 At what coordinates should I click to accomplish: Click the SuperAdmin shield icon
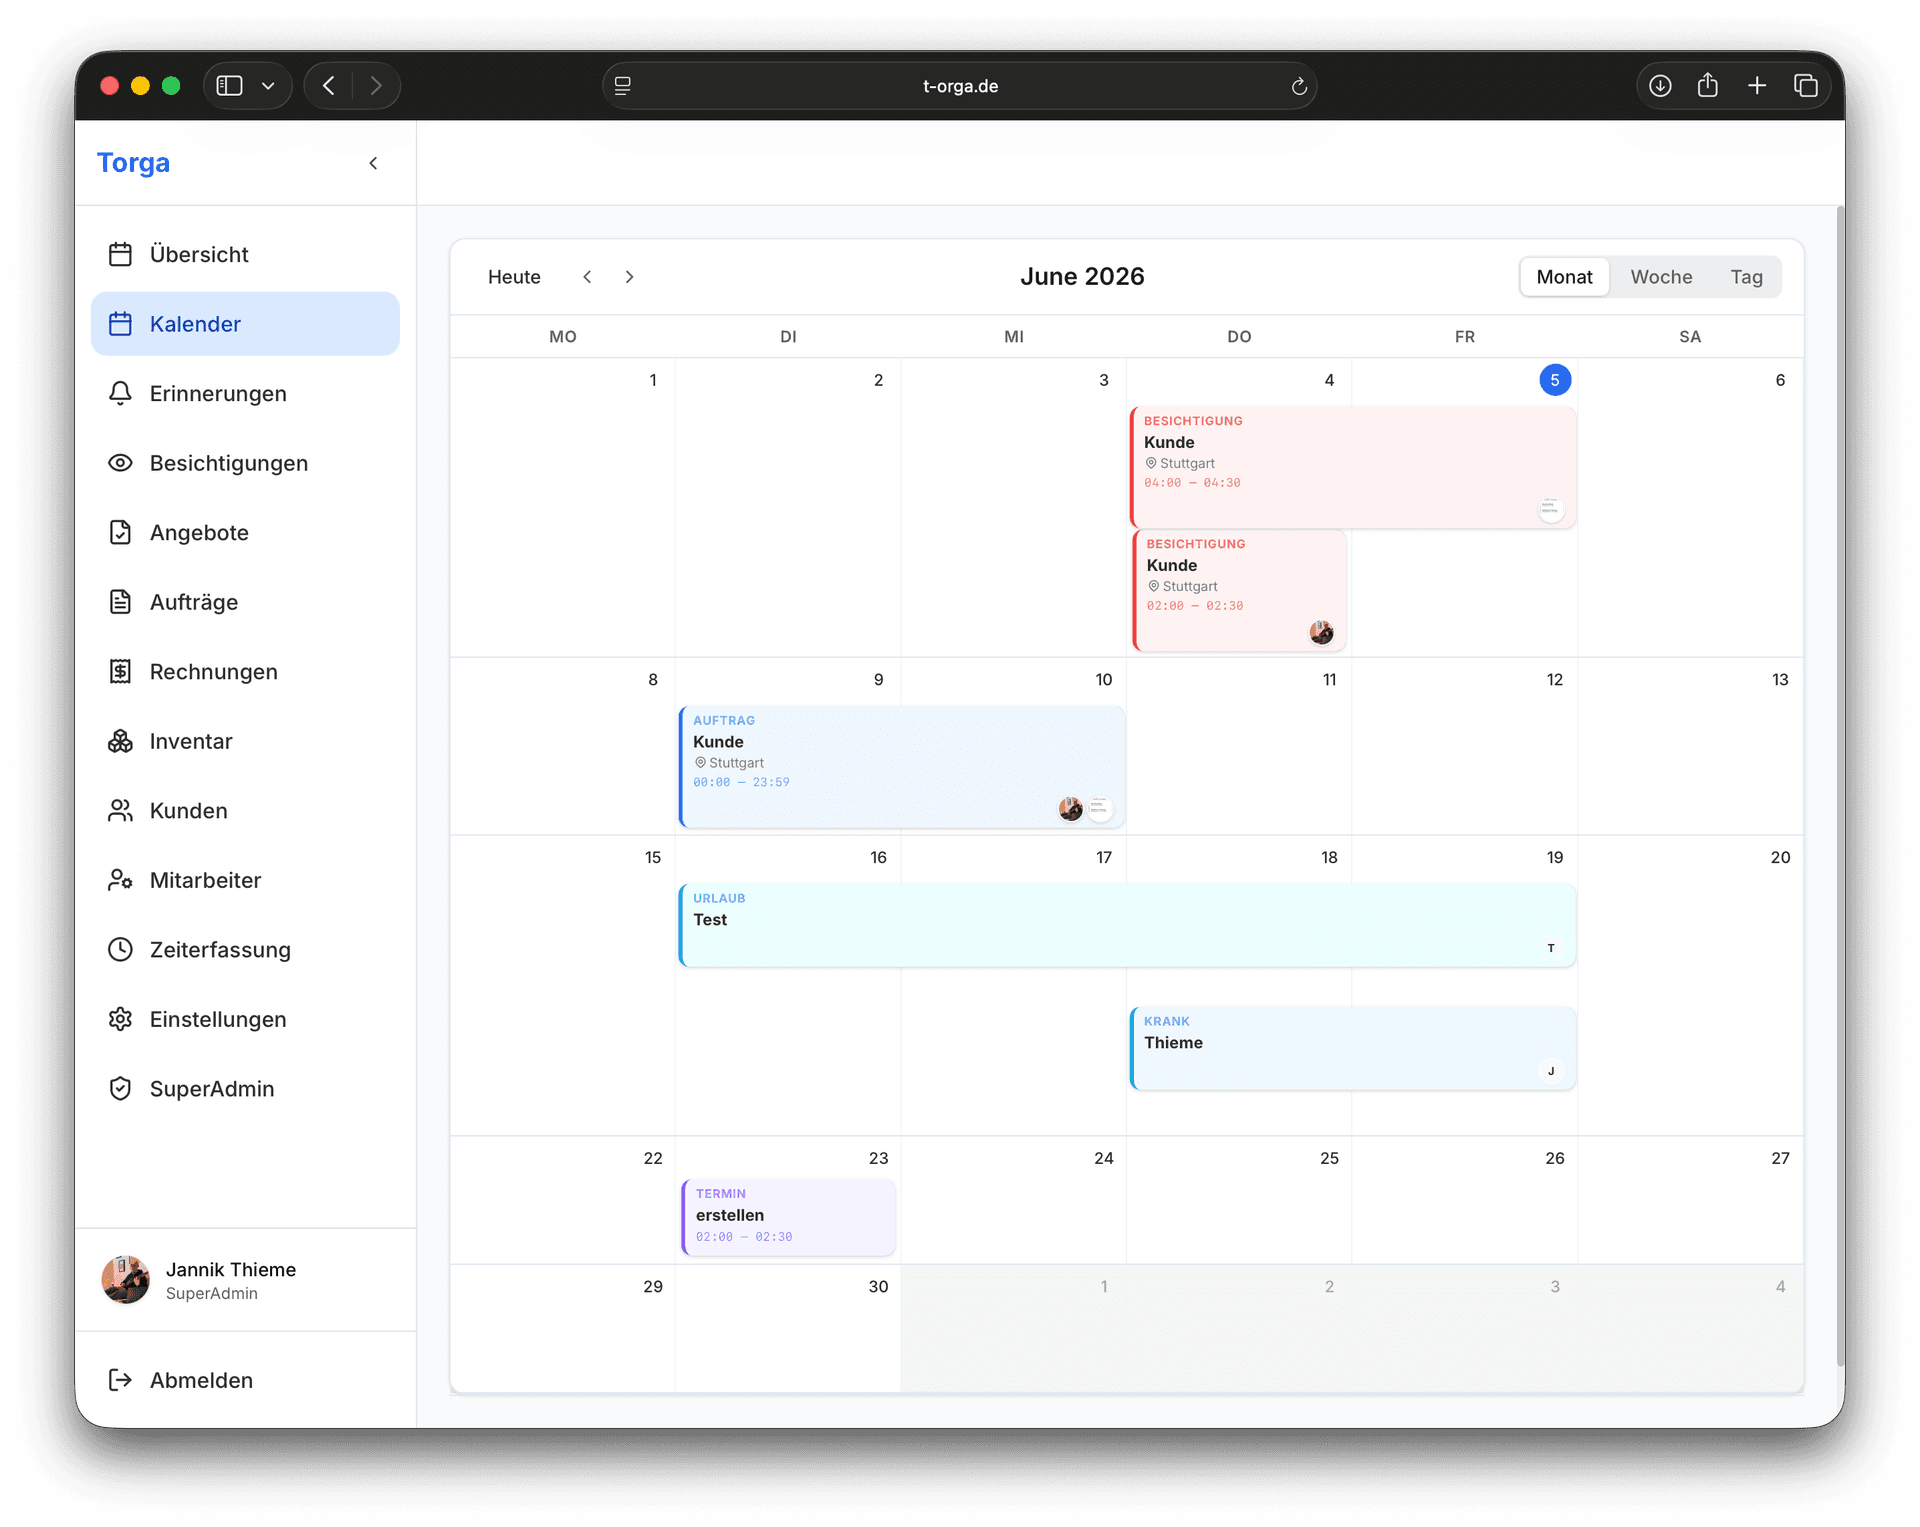click(120, 1088)
